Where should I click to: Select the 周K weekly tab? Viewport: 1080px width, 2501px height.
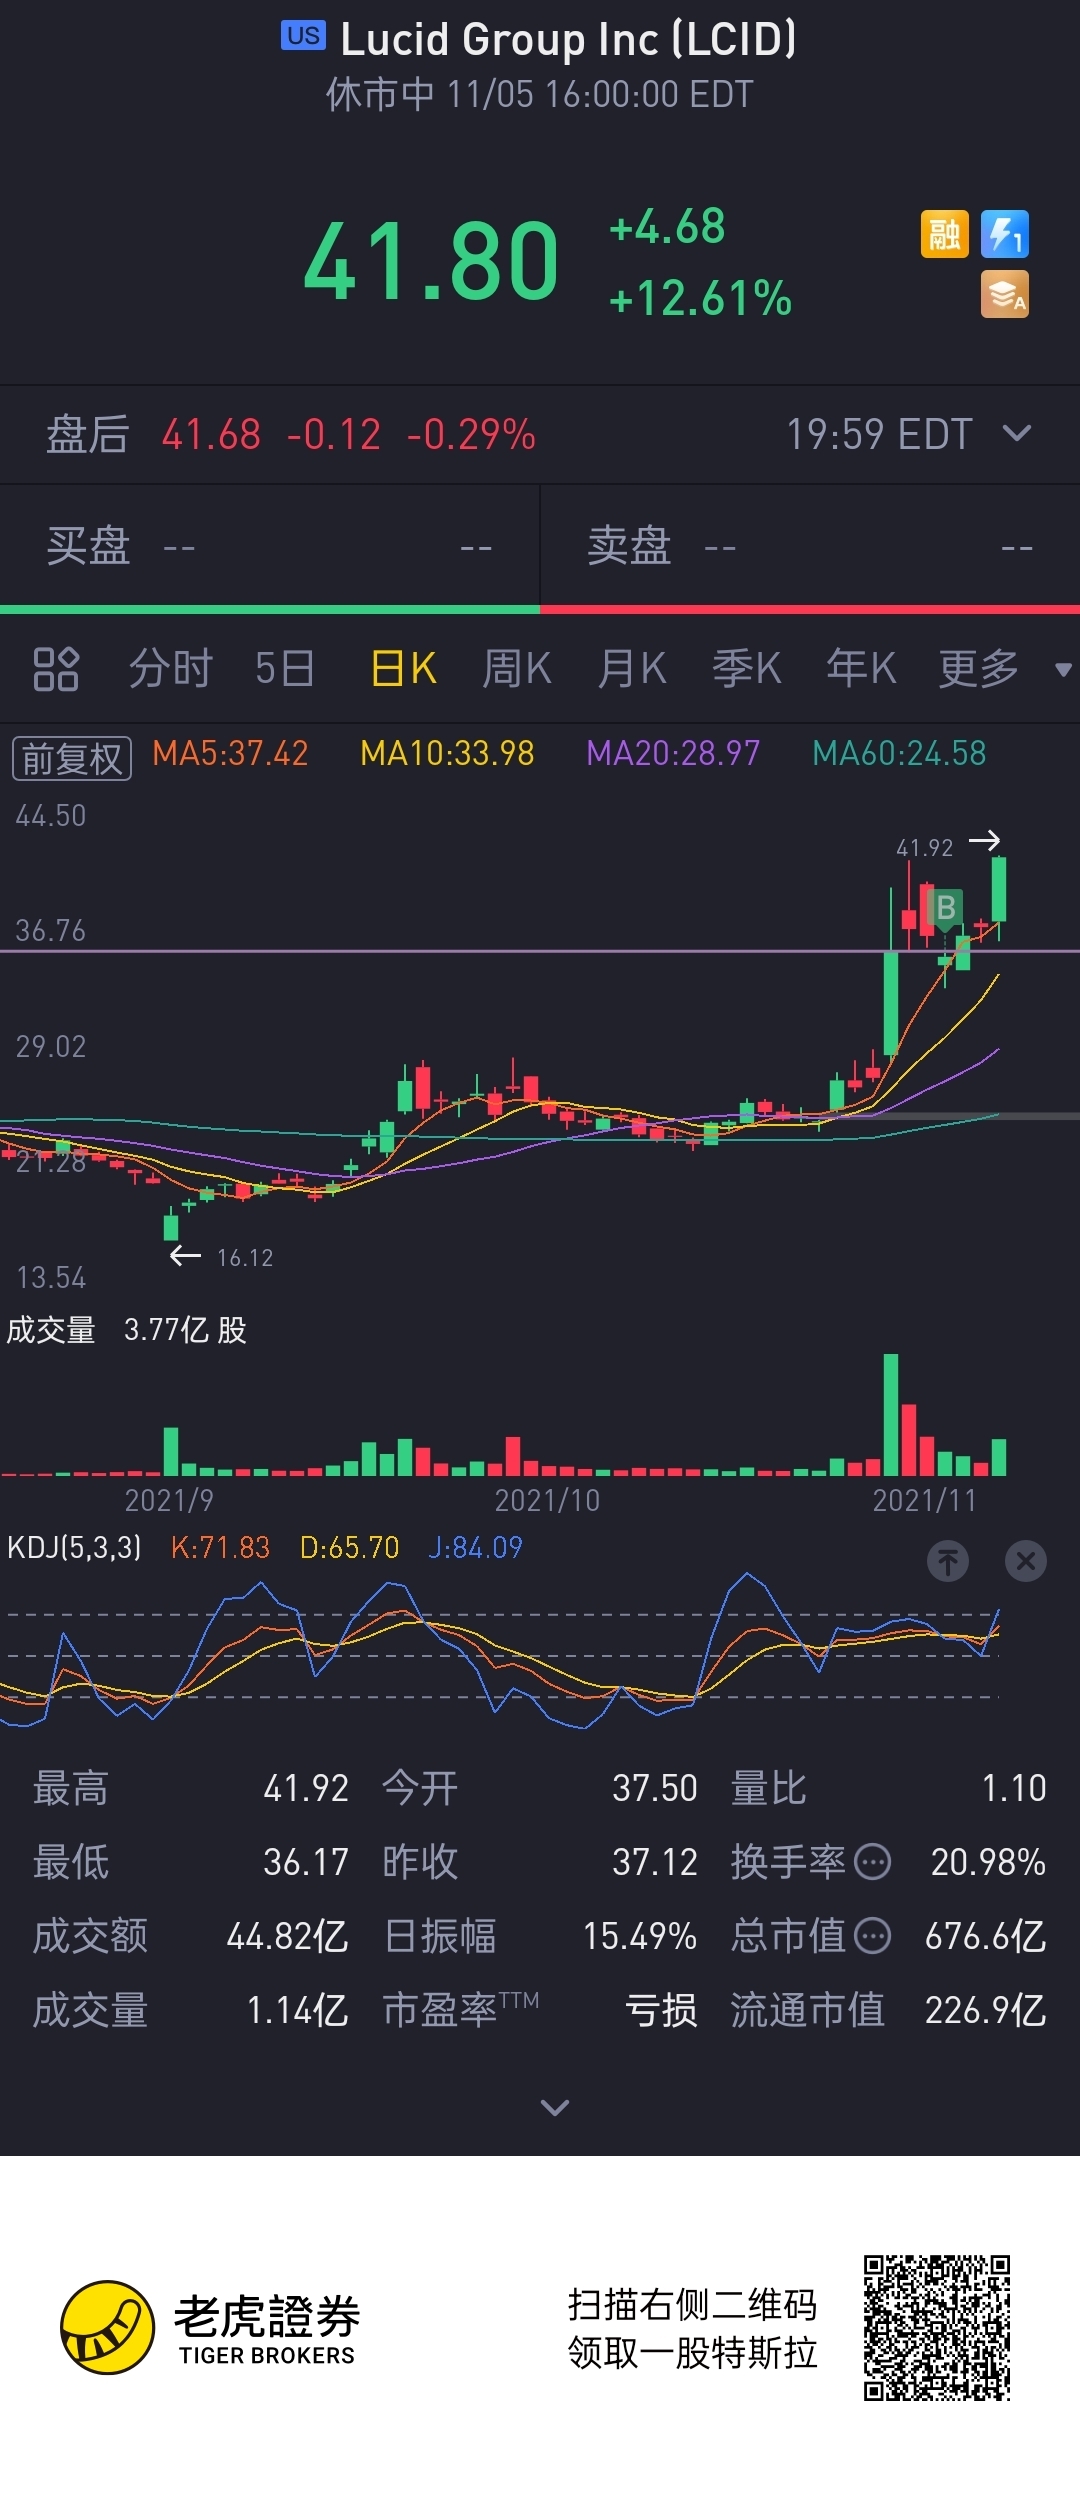(517, 668)
